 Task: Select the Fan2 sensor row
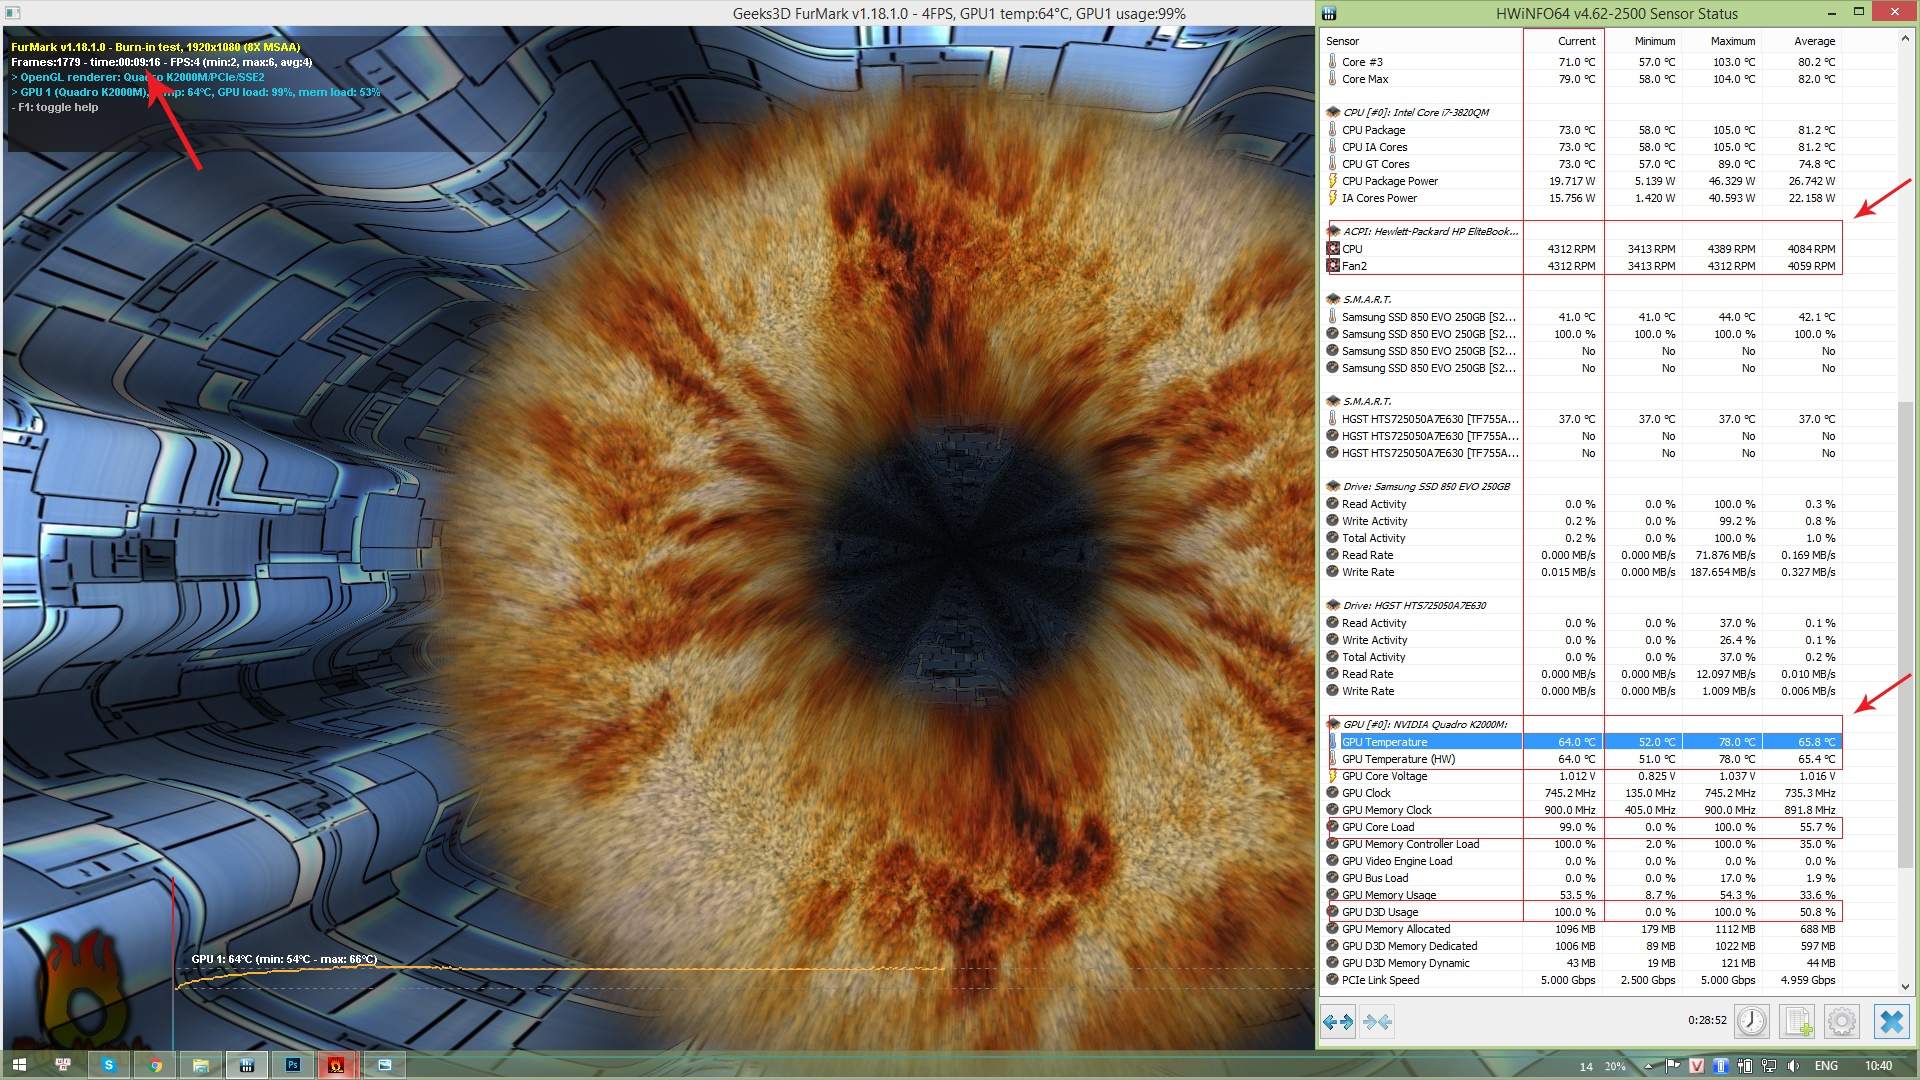pos(1582,266)
